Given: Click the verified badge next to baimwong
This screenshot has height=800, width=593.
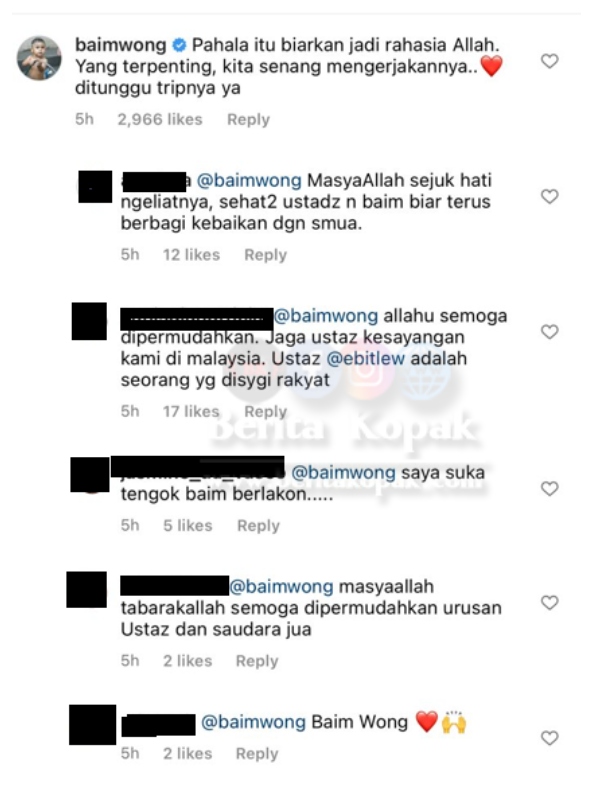Looking at the screenshot, I should (179, 45).
